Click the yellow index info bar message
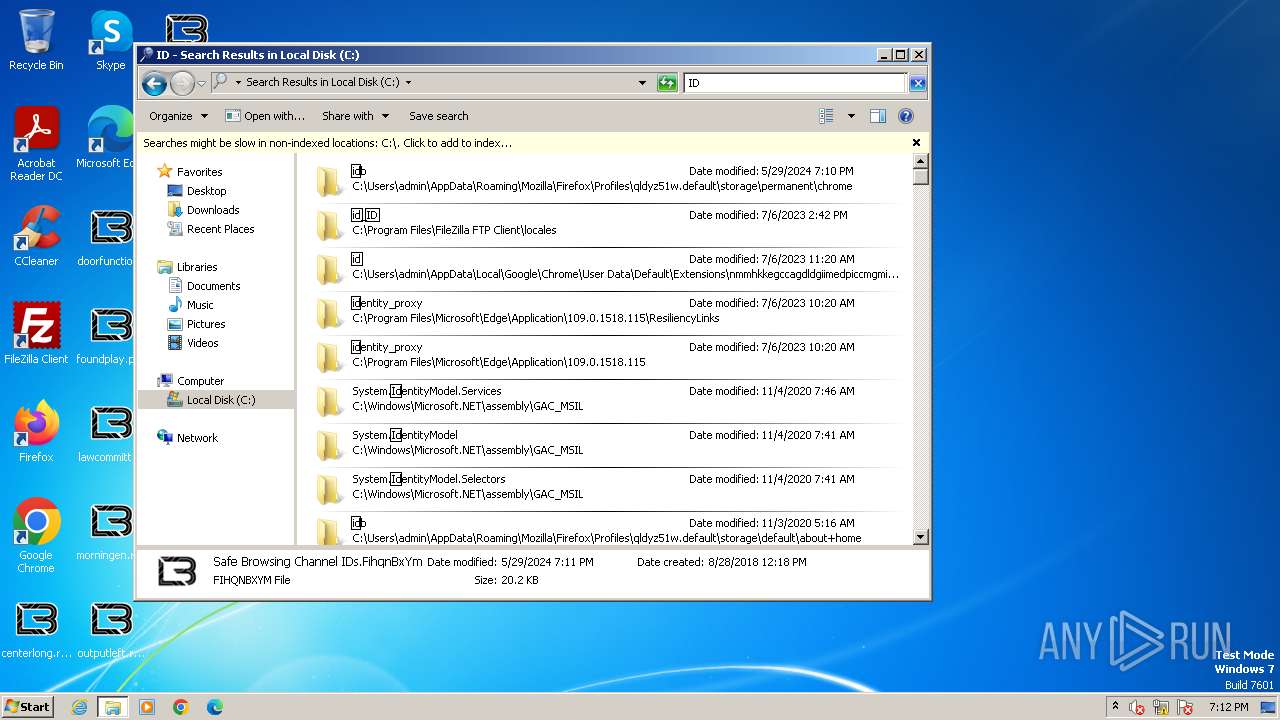Viewport: 1280px width, 720px height. [x=327, y=143]
